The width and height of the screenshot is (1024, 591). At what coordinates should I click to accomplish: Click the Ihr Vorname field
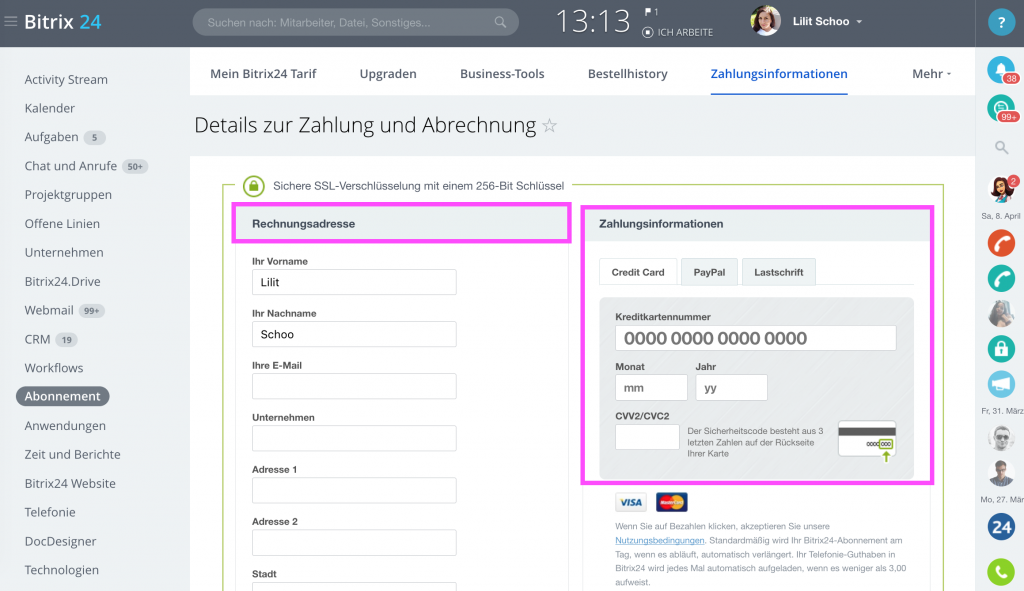[x=354, y=282]
